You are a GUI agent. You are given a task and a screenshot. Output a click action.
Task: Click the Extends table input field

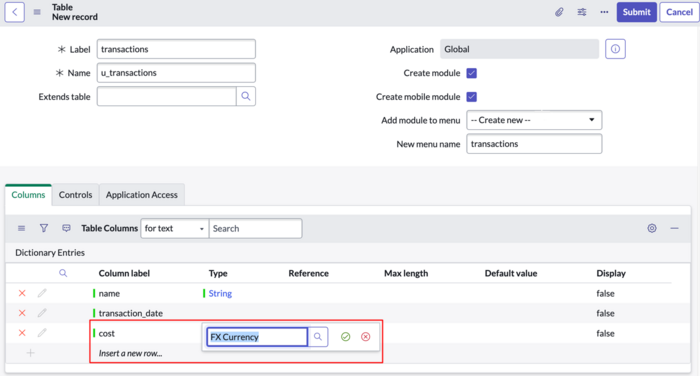[x=167, y=96]
